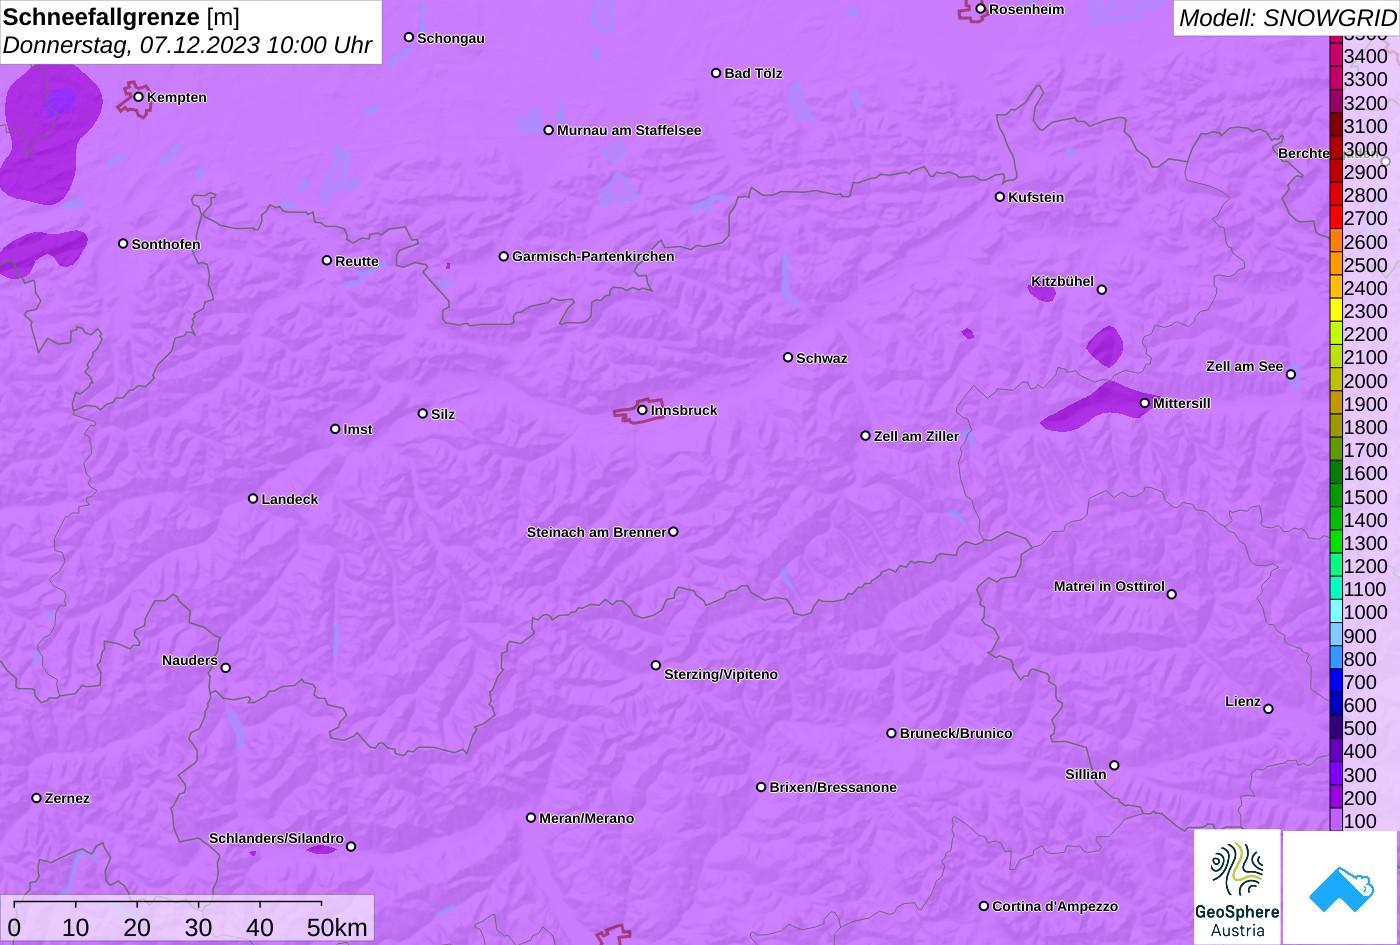
Task: Pick the light purple 100 legend swatch
Action: click(1336, 821)
